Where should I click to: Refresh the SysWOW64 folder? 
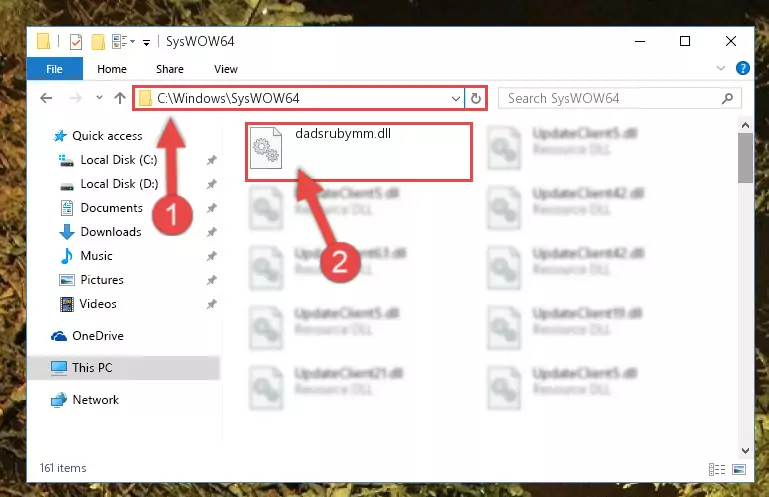[476, 99]
